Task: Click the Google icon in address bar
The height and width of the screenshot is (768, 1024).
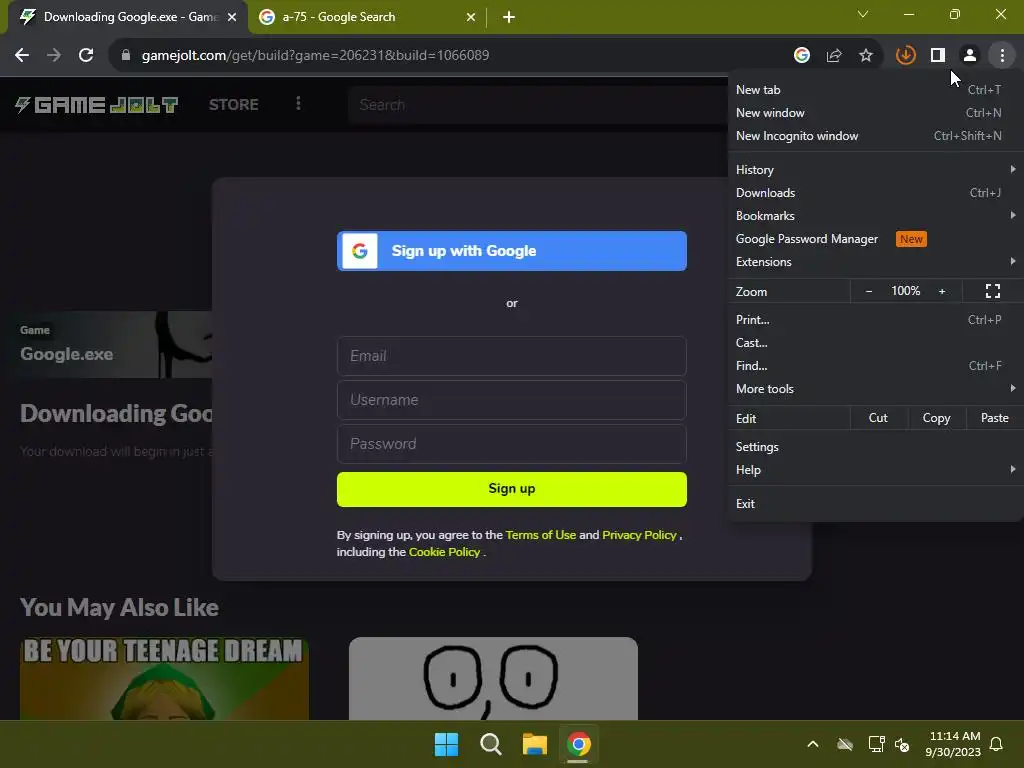Action: 802,55
